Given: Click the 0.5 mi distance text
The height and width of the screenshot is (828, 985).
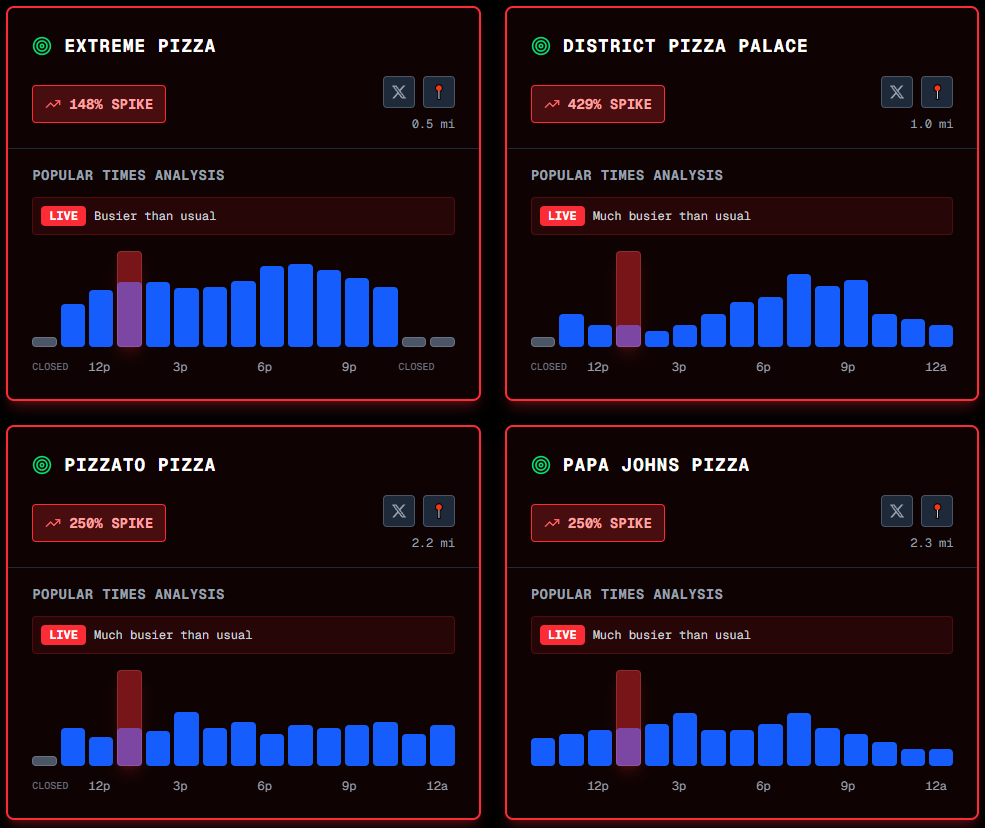Looking at the screenshot, I should 433,124.
